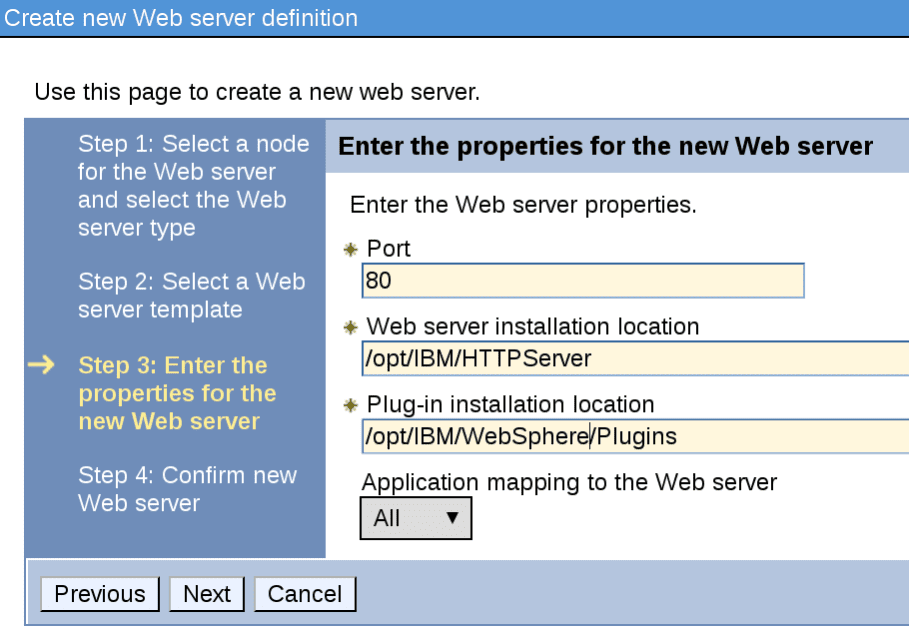
Task: Click the Create new Web server definition title
Action: click(x=181, y=18)
